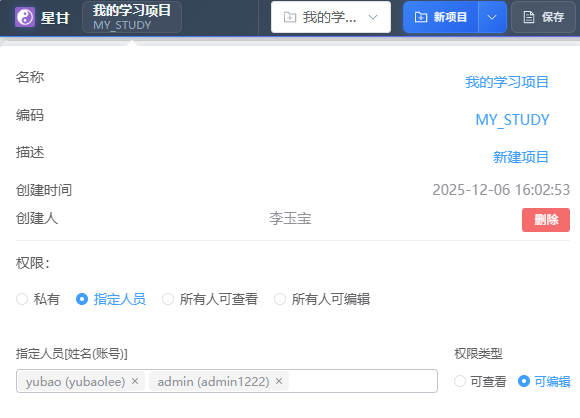Click the 创建人 field label
The image size is (580, 418).
[37, 218]
